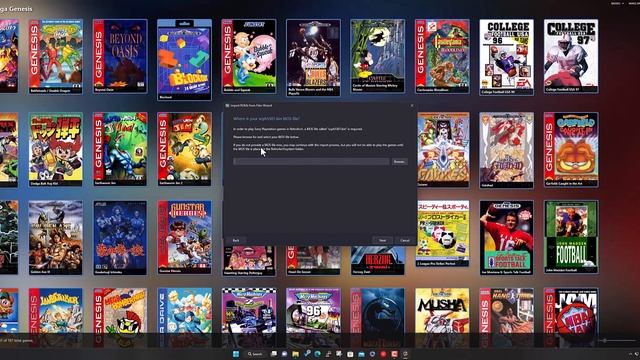Select the College Football USA 96 cover
This screenshot has width=640, height=360.
point(507,57)
